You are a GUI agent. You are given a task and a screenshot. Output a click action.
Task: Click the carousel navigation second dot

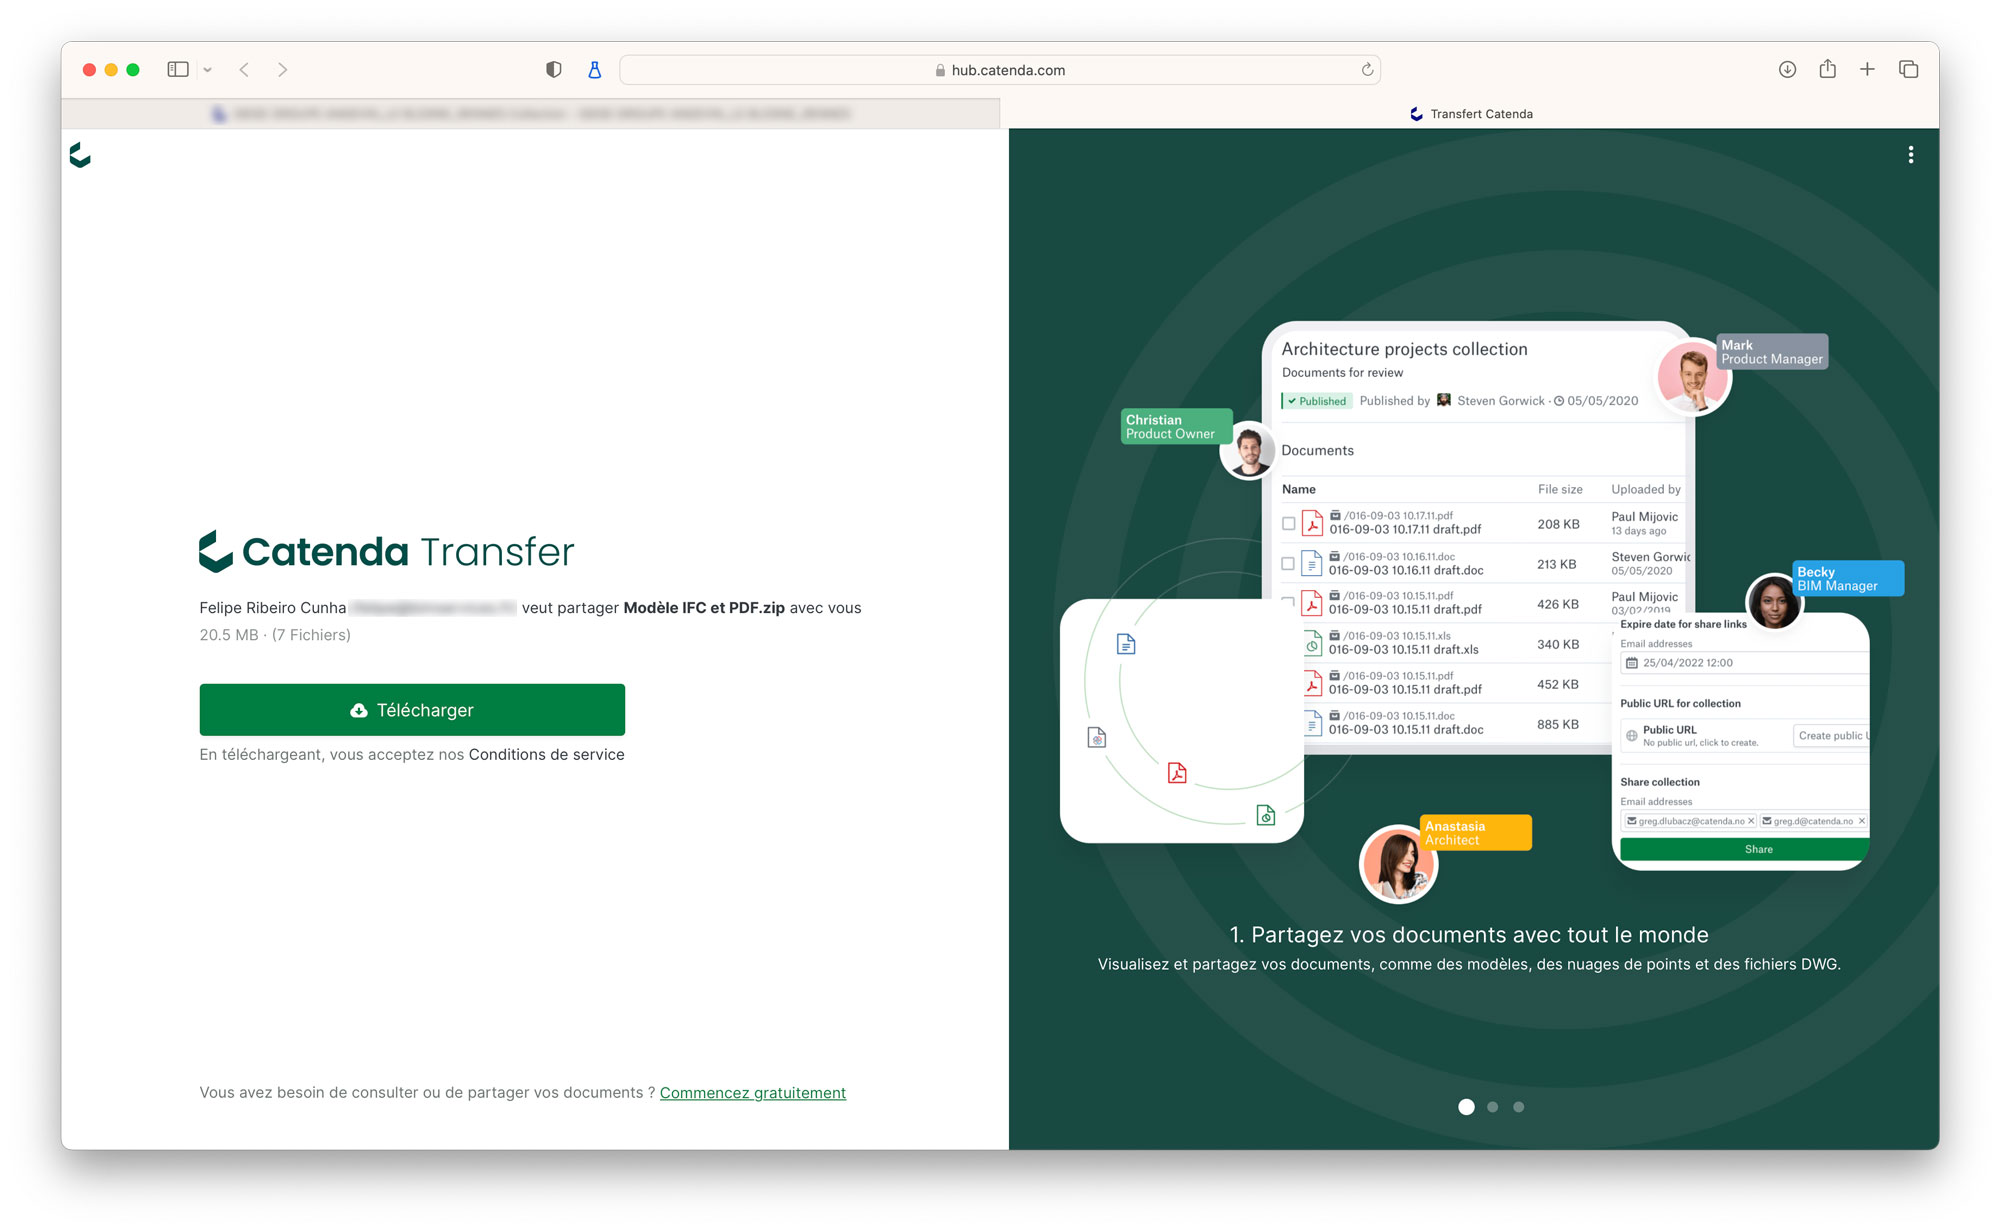pyautogui.click(x=1493, y=1106)
